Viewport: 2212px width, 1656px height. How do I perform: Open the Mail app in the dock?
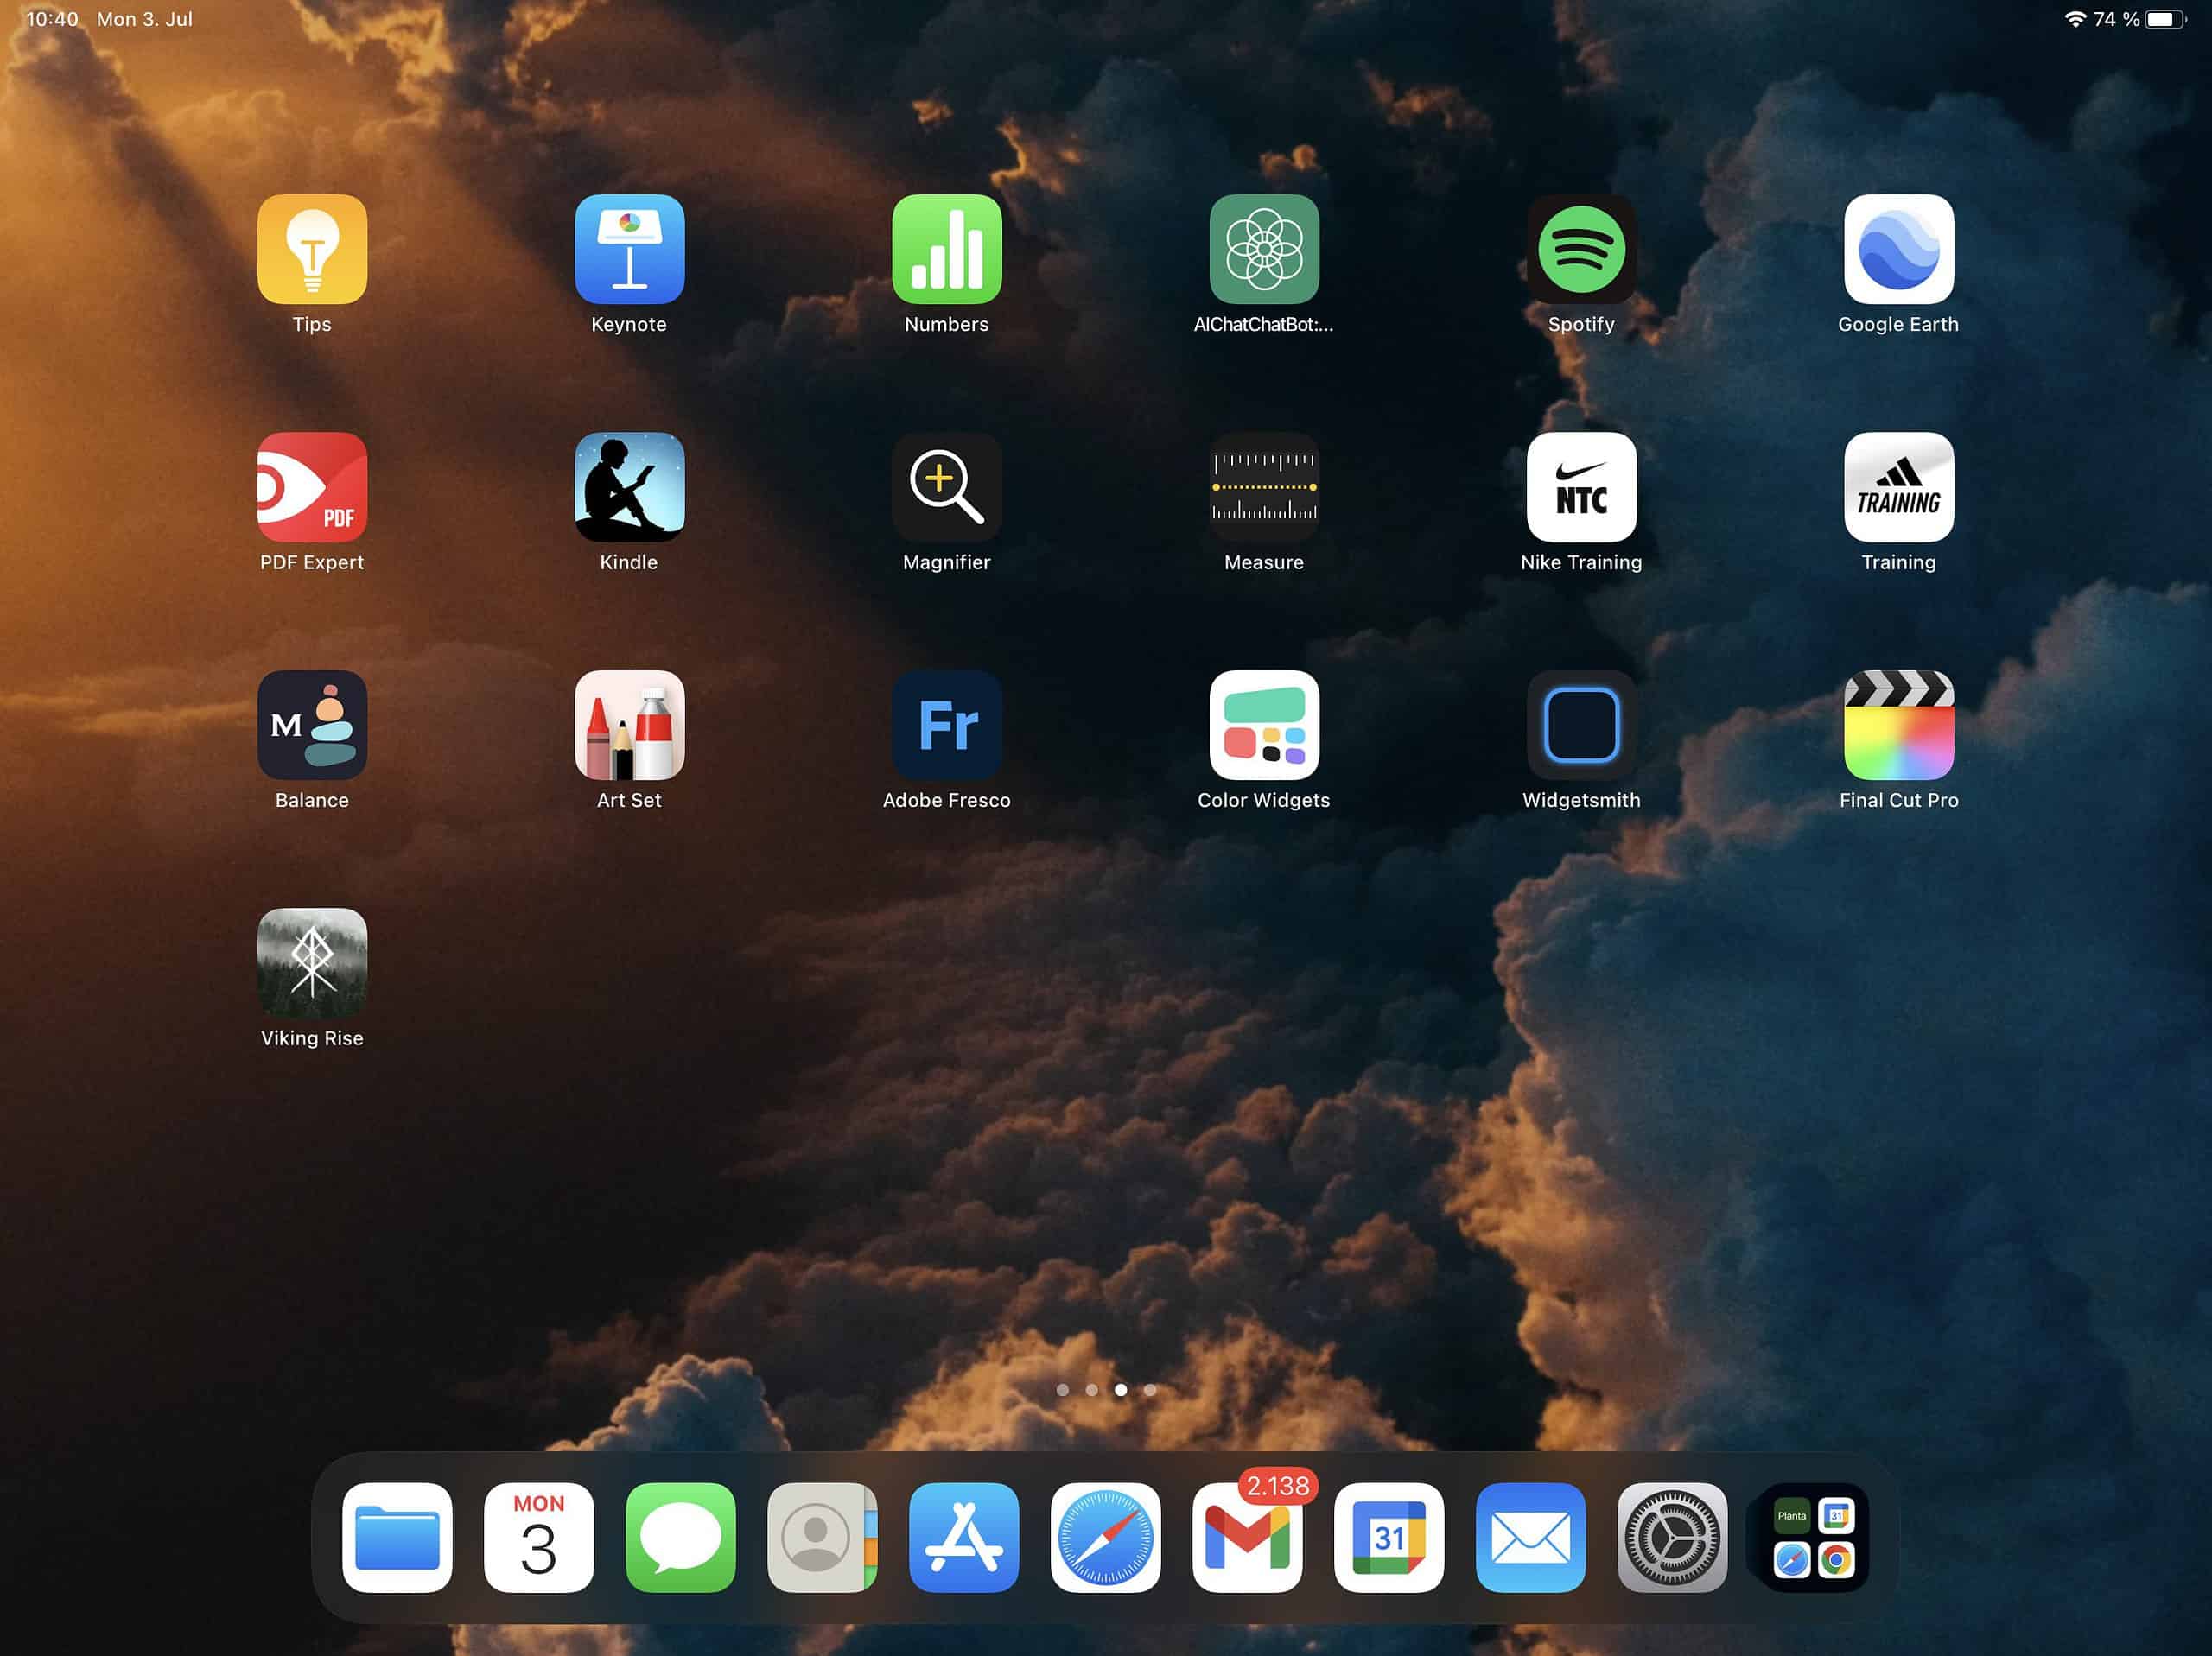click(x=1530, y=1537)
